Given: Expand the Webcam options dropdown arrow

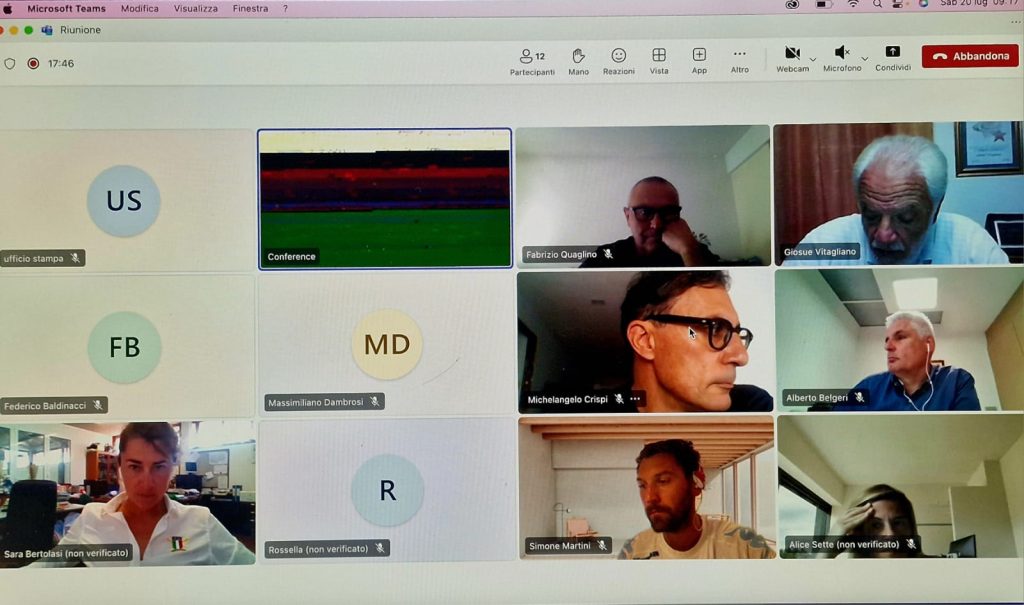Looking at the screenshot, I should (x=813, y=59).
